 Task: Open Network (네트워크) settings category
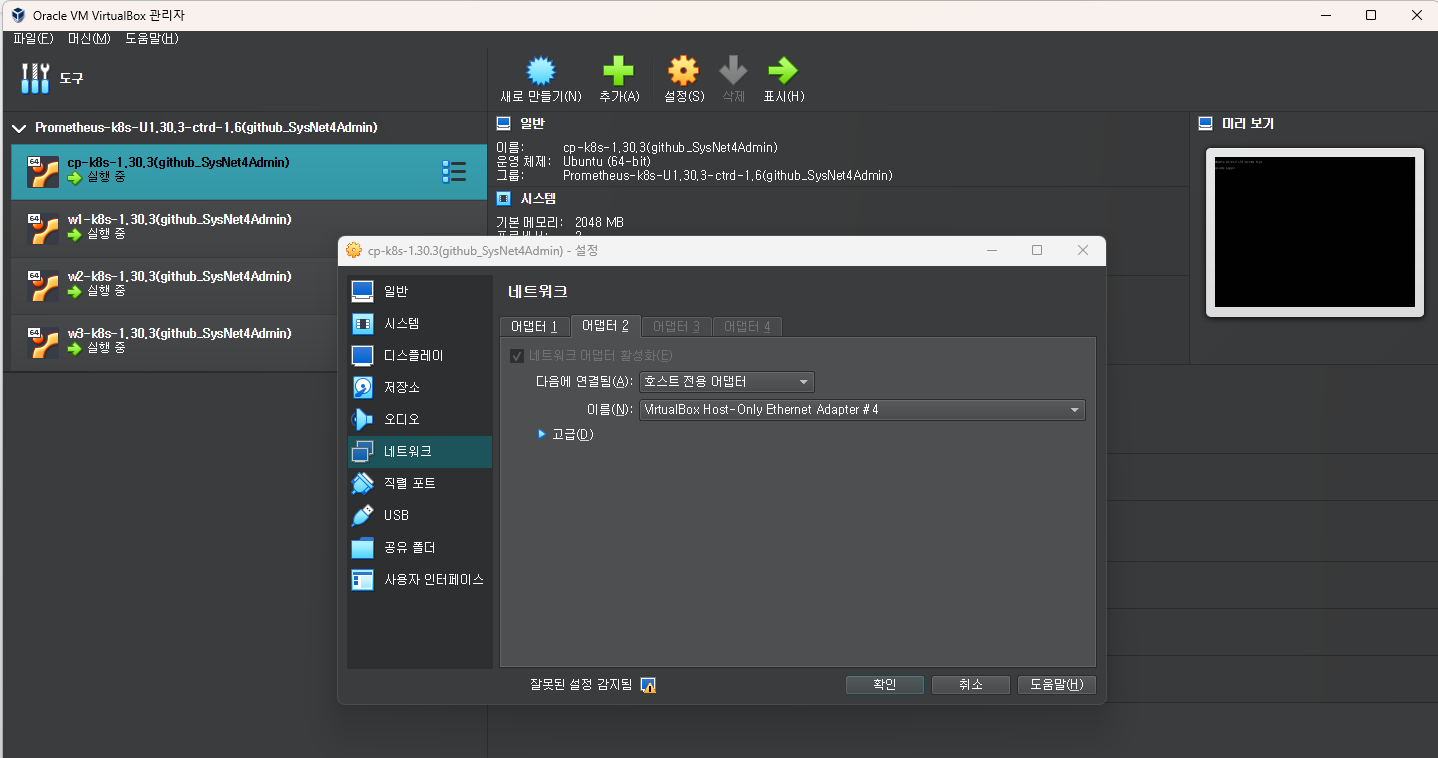[420, 451]
